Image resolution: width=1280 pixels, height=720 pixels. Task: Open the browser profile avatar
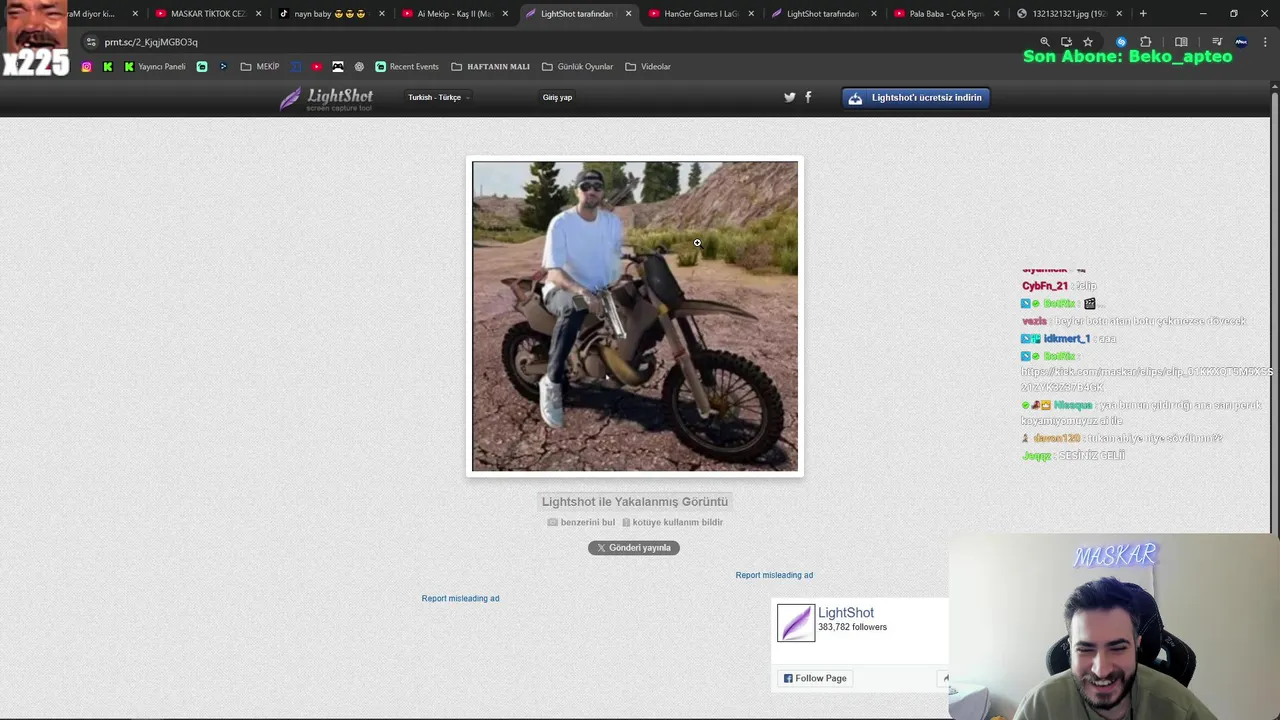(x=1241, y=42)
